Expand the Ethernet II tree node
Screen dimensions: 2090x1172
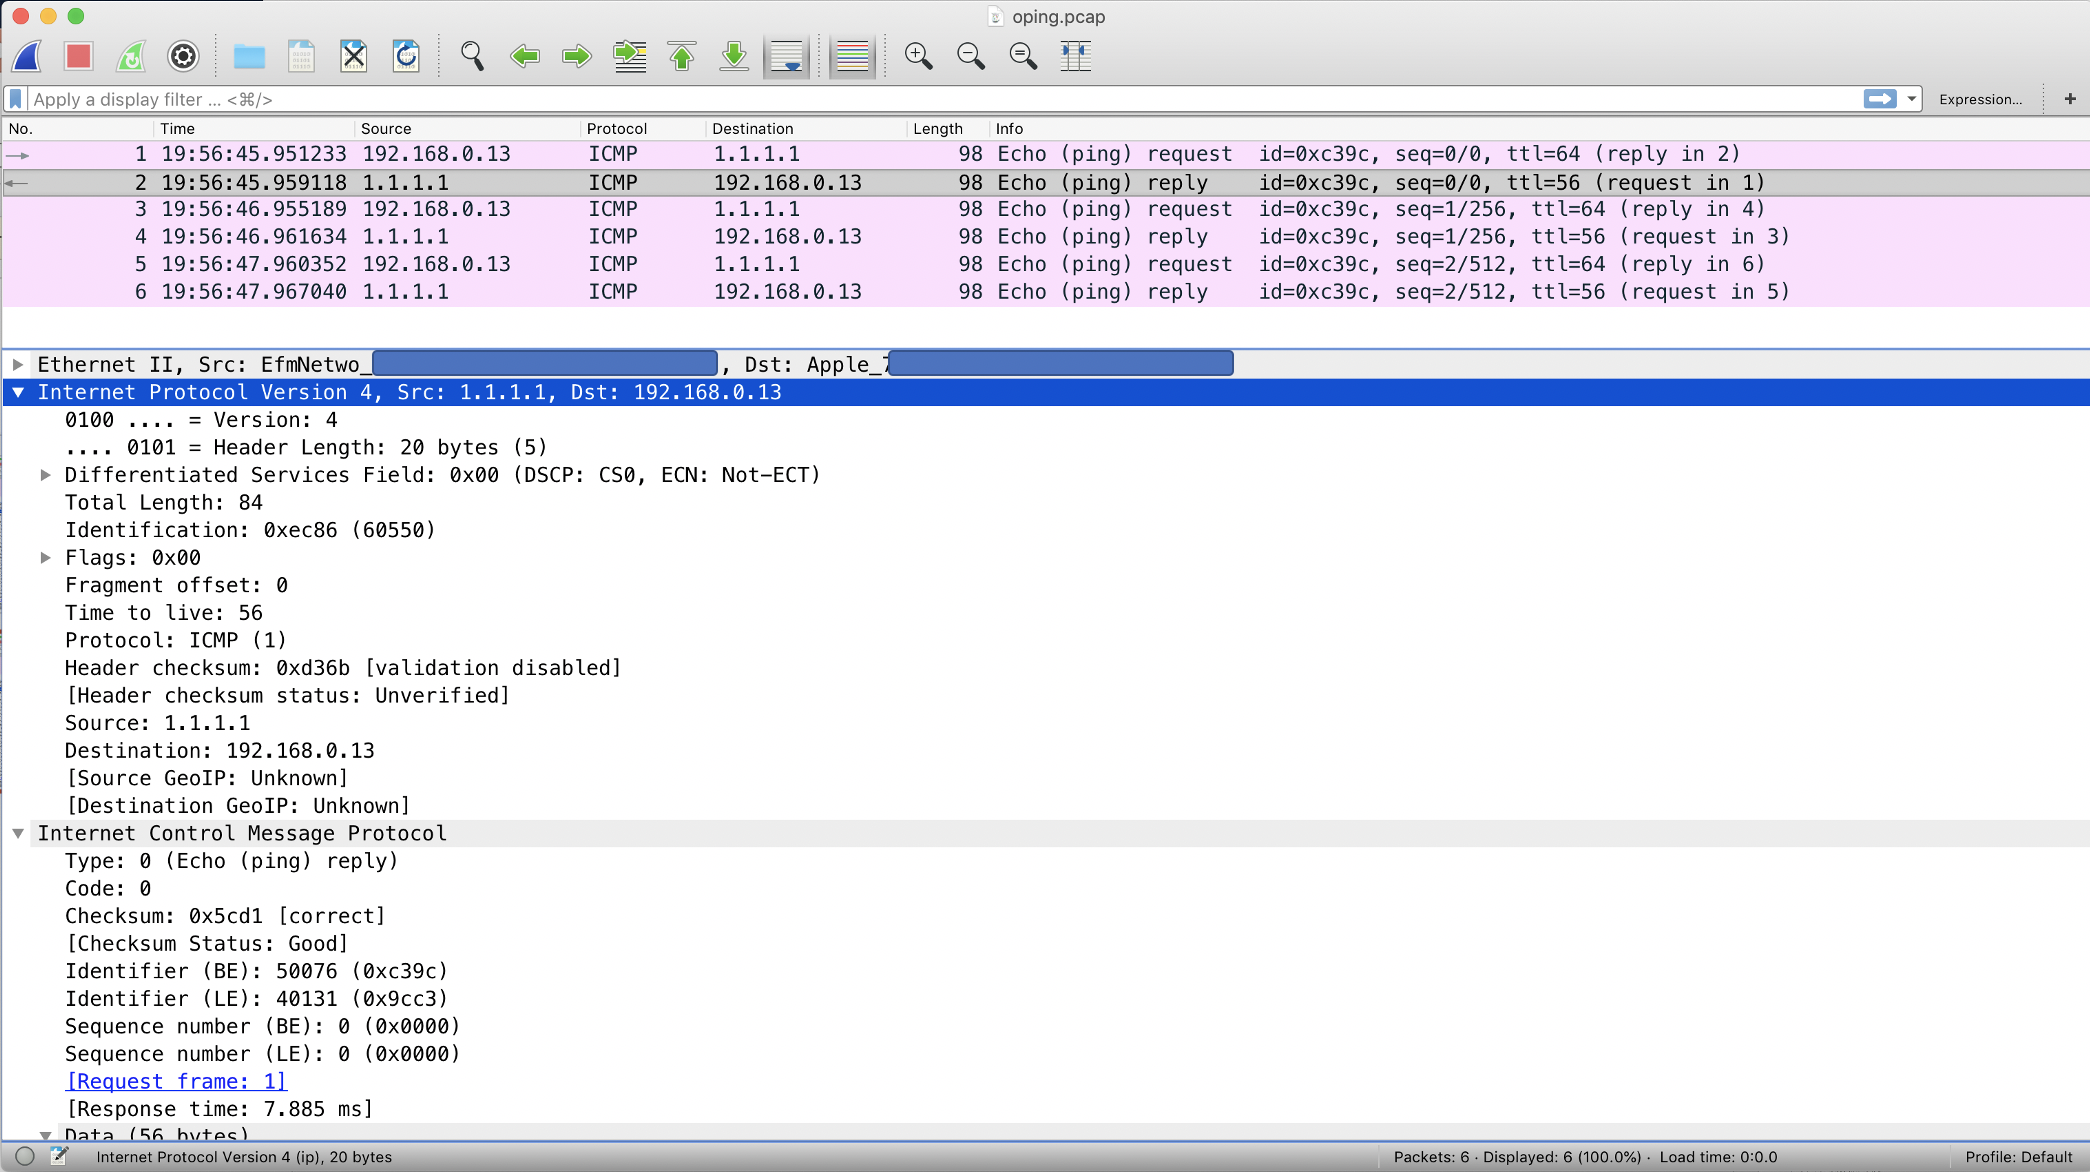pos(18,365)
